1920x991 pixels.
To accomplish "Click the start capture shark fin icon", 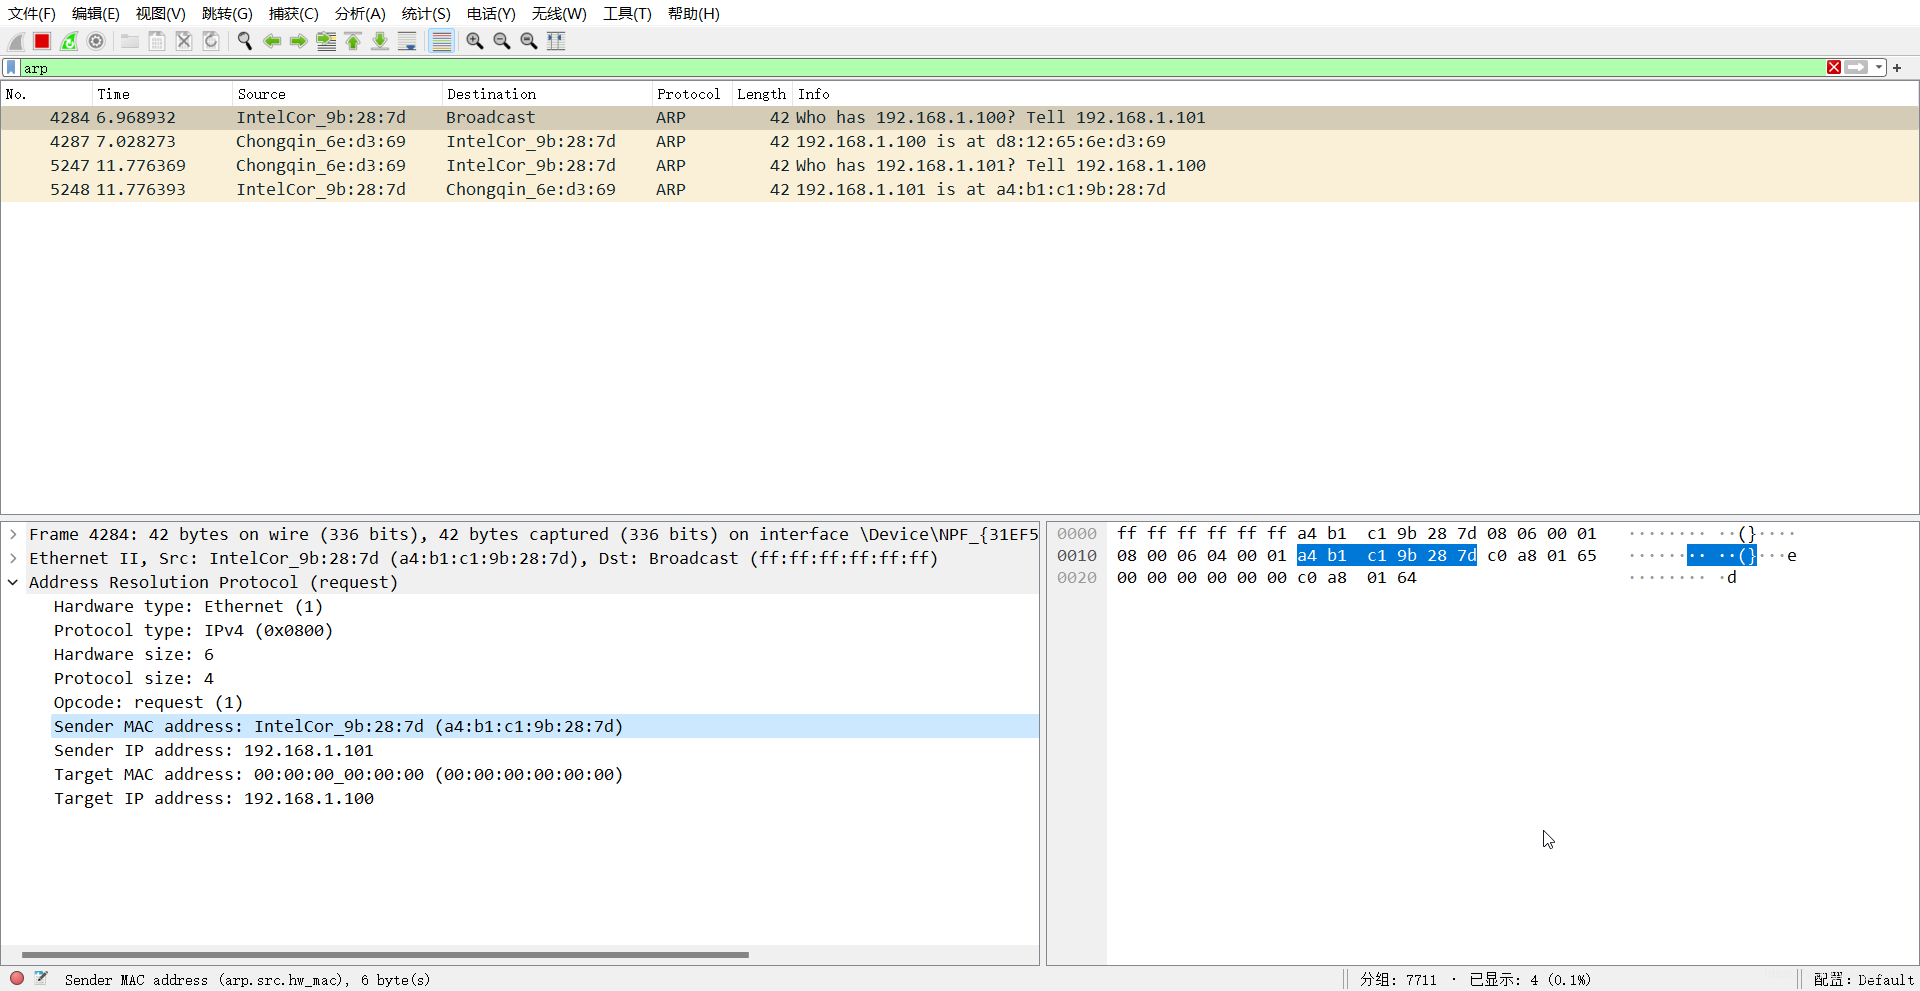I will point(16,41).
